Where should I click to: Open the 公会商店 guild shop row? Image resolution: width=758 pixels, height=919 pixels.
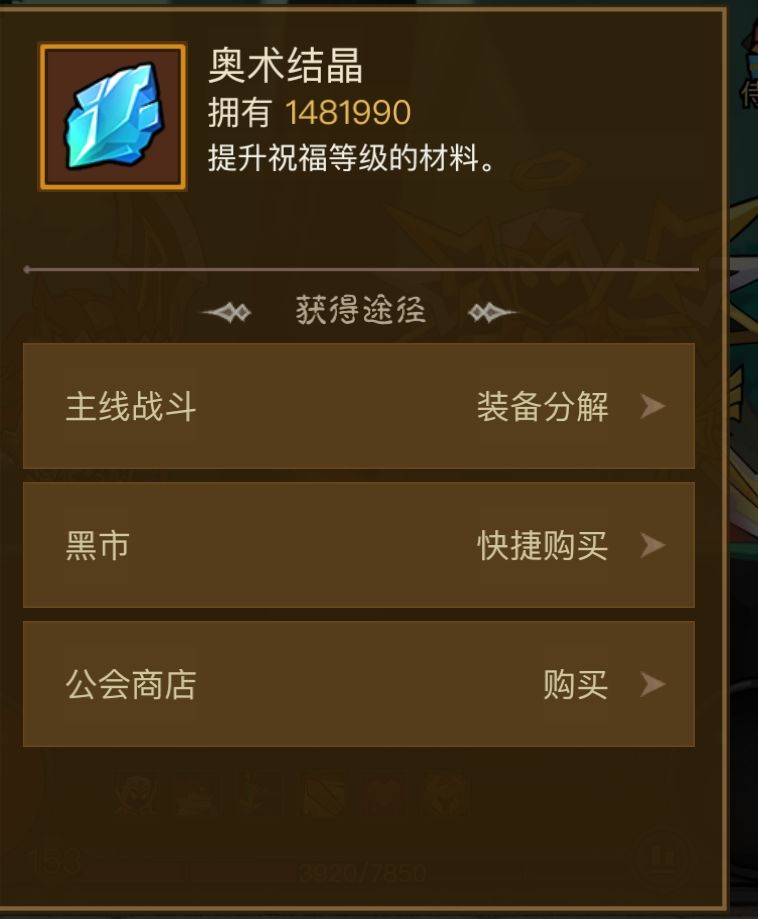tap(359, 684)
